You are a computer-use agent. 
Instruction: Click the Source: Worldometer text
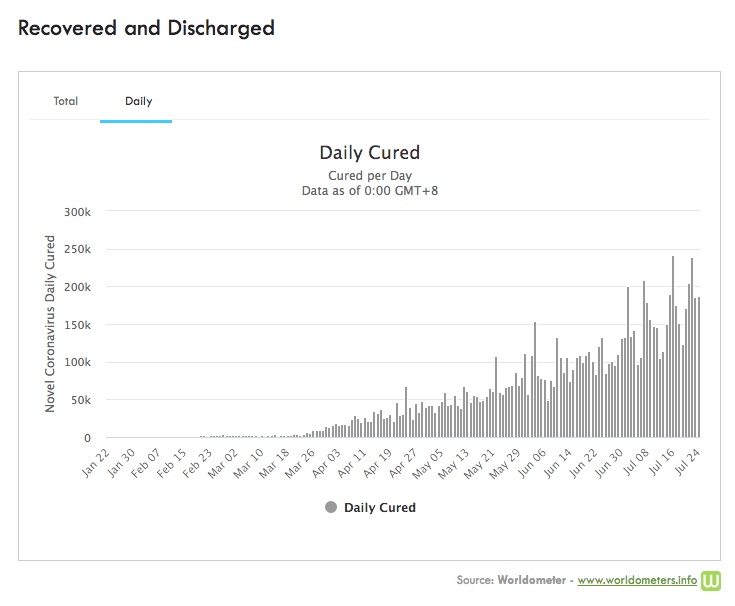(512, 580)
